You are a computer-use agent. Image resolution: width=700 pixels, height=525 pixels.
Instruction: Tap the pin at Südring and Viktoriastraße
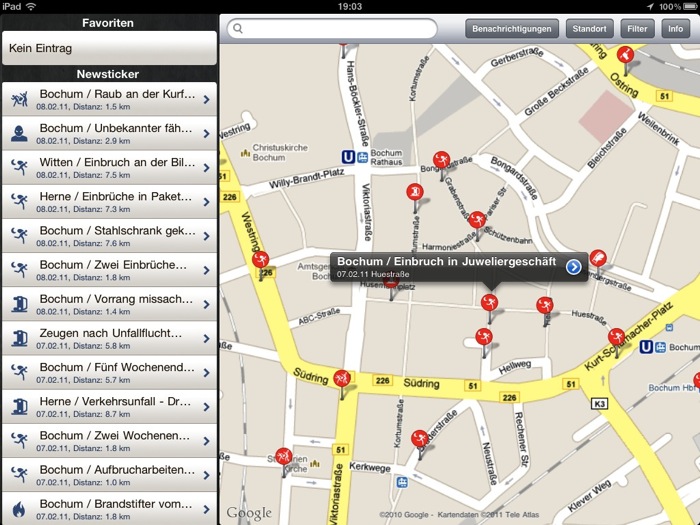[342, 379]
